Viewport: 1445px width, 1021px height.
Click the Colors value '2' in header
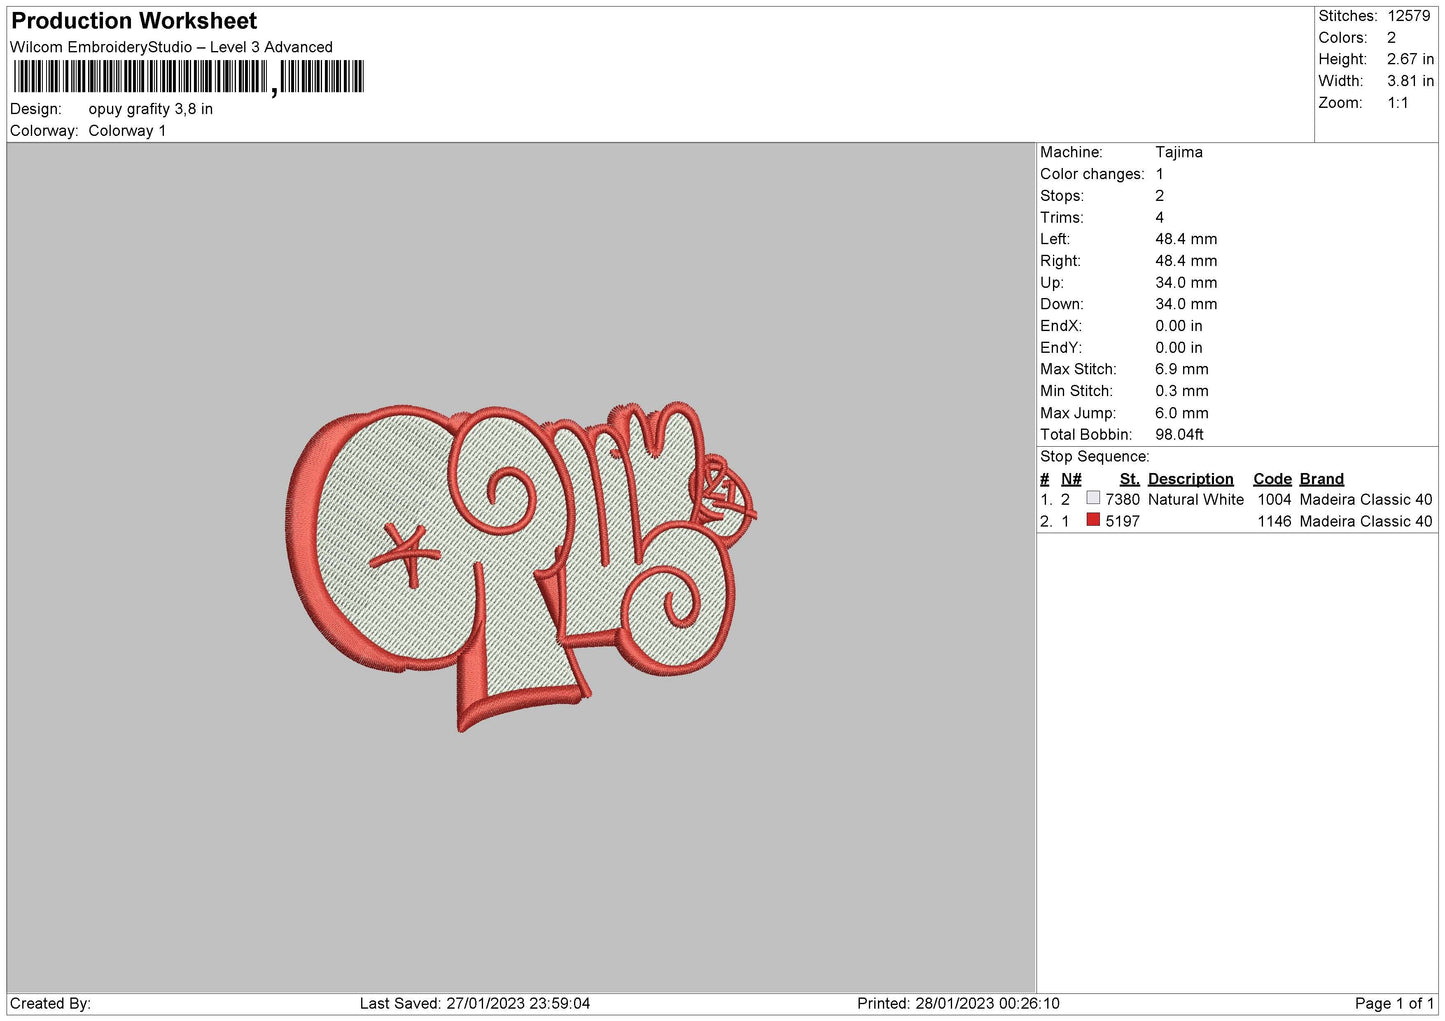tap(1391, 38)
